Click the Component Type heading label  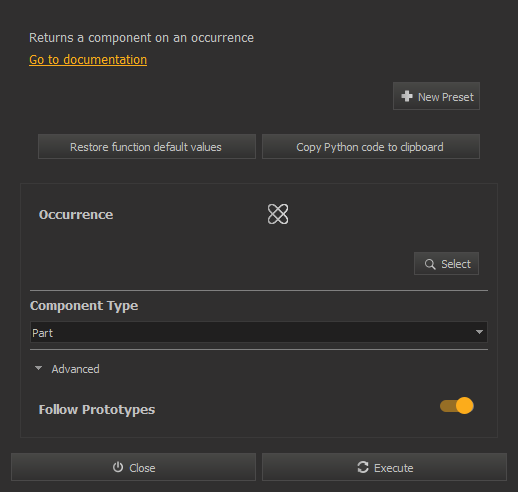(84, 306)
